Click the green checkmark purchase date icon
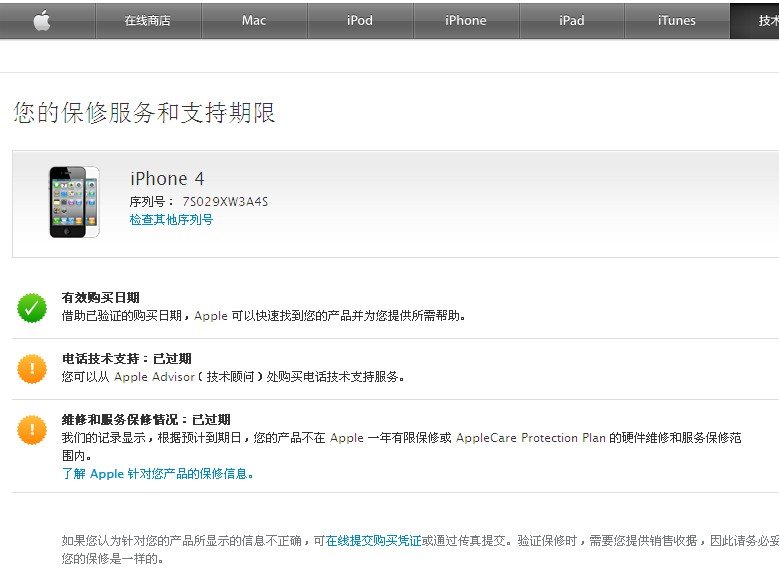This screenshot has height=576, width=779. pos(32,307)
